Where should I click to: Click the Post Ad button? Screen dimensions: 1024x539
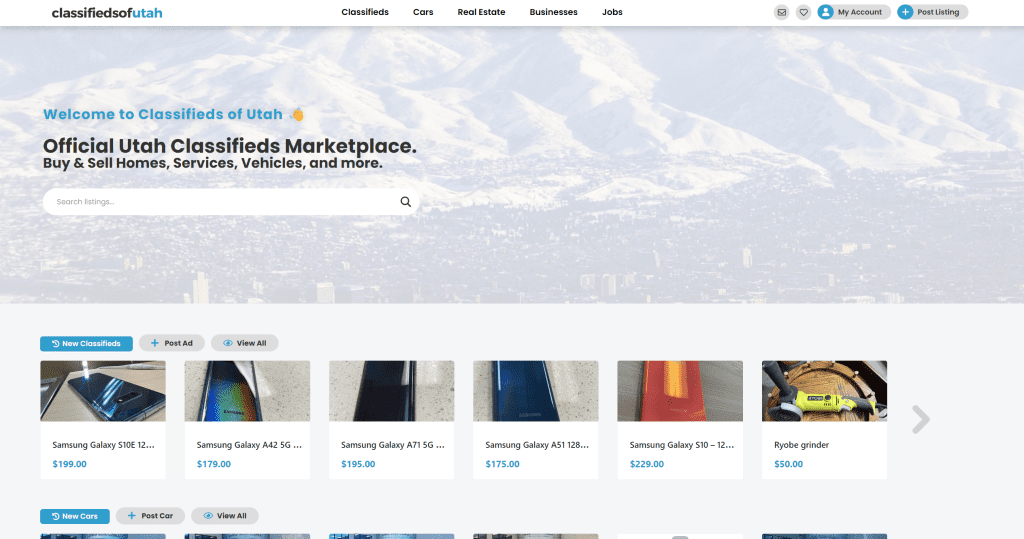point(172,343)
